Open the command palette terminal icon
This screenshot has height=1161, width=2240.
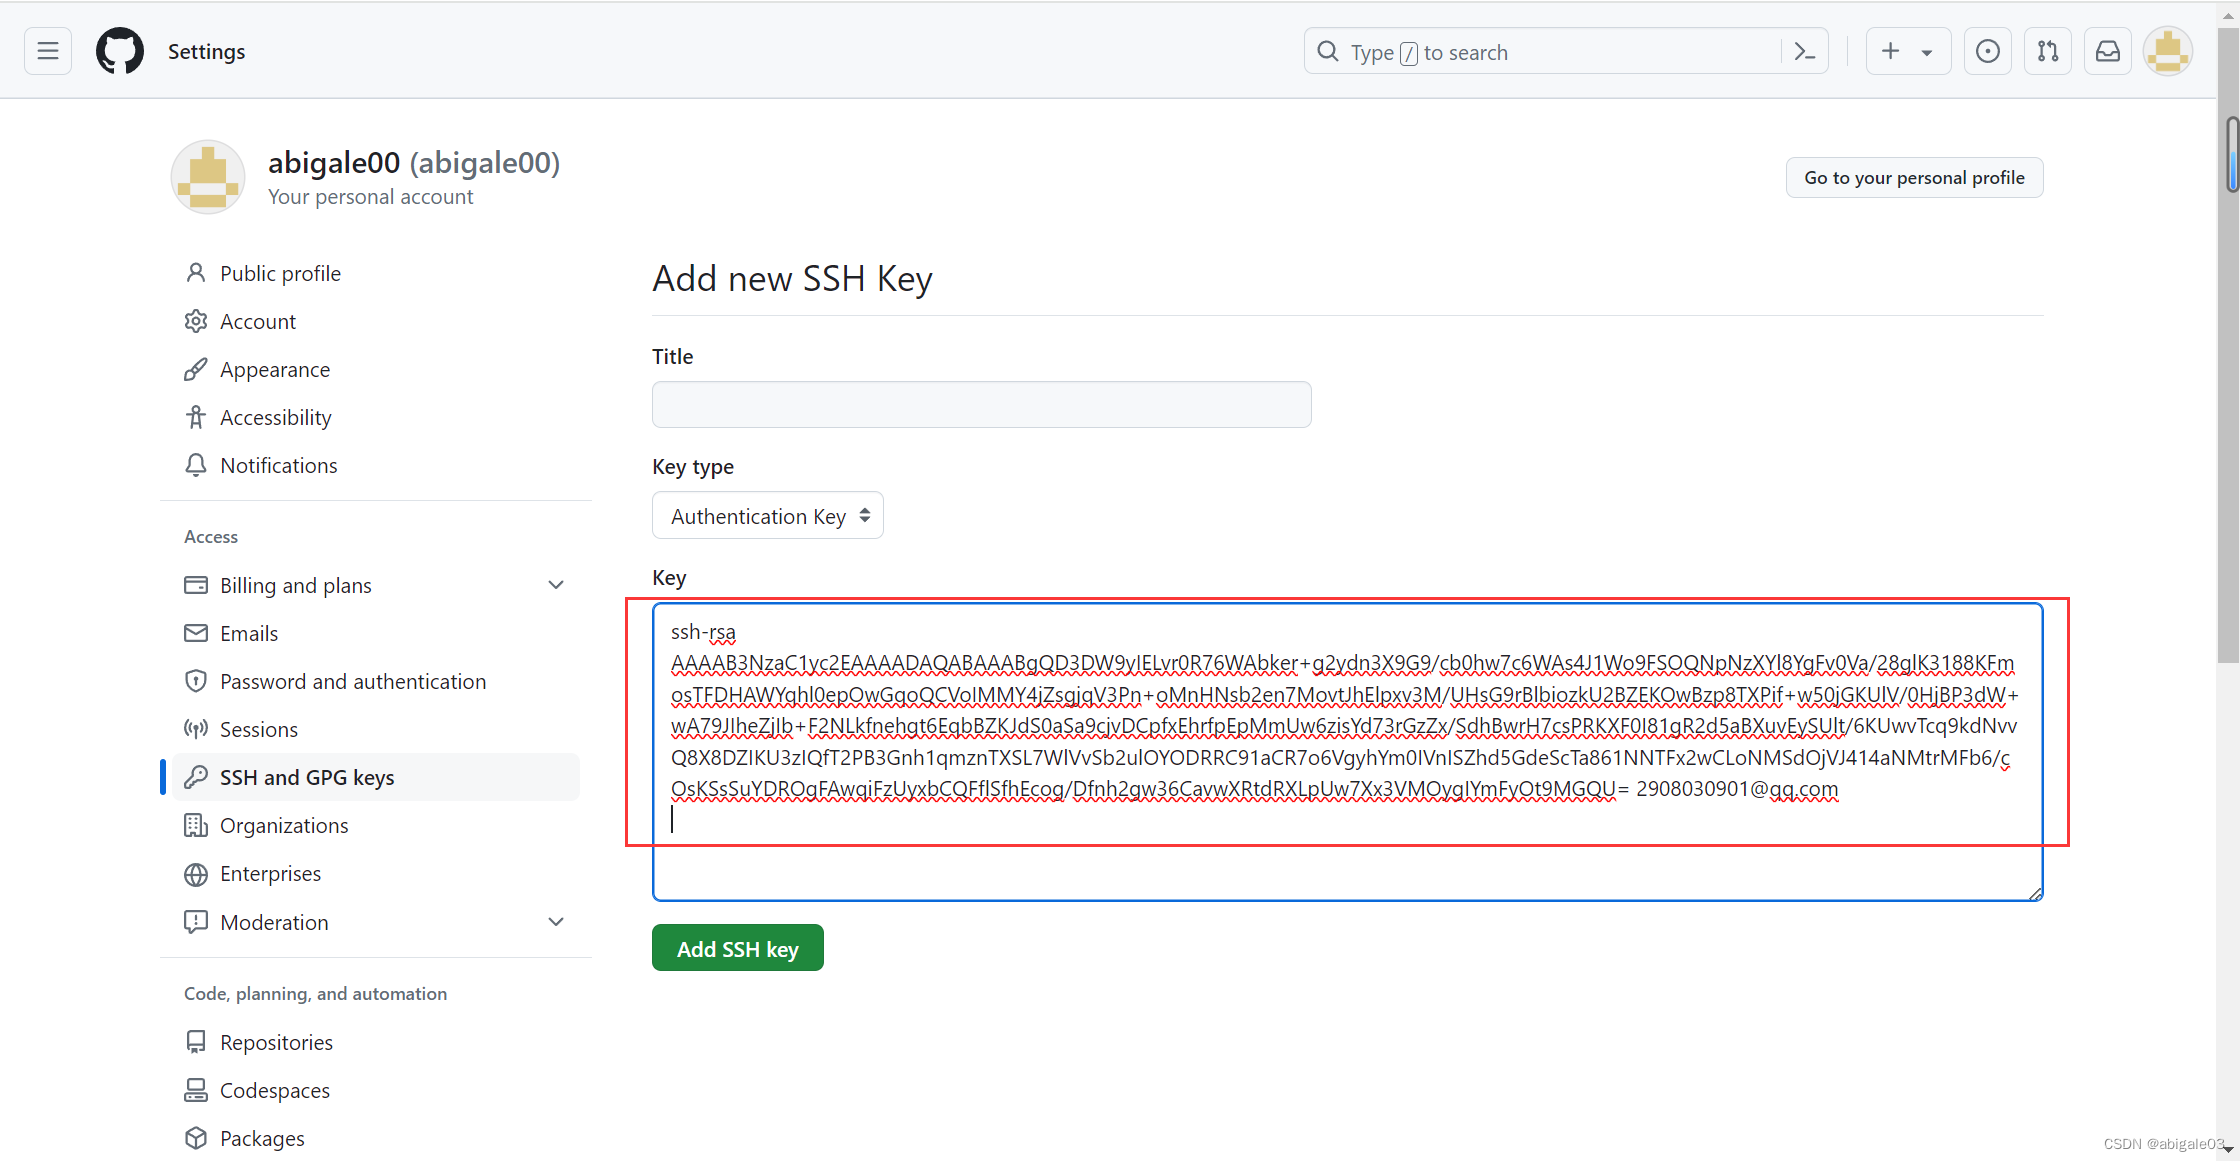coord(1804,51)
